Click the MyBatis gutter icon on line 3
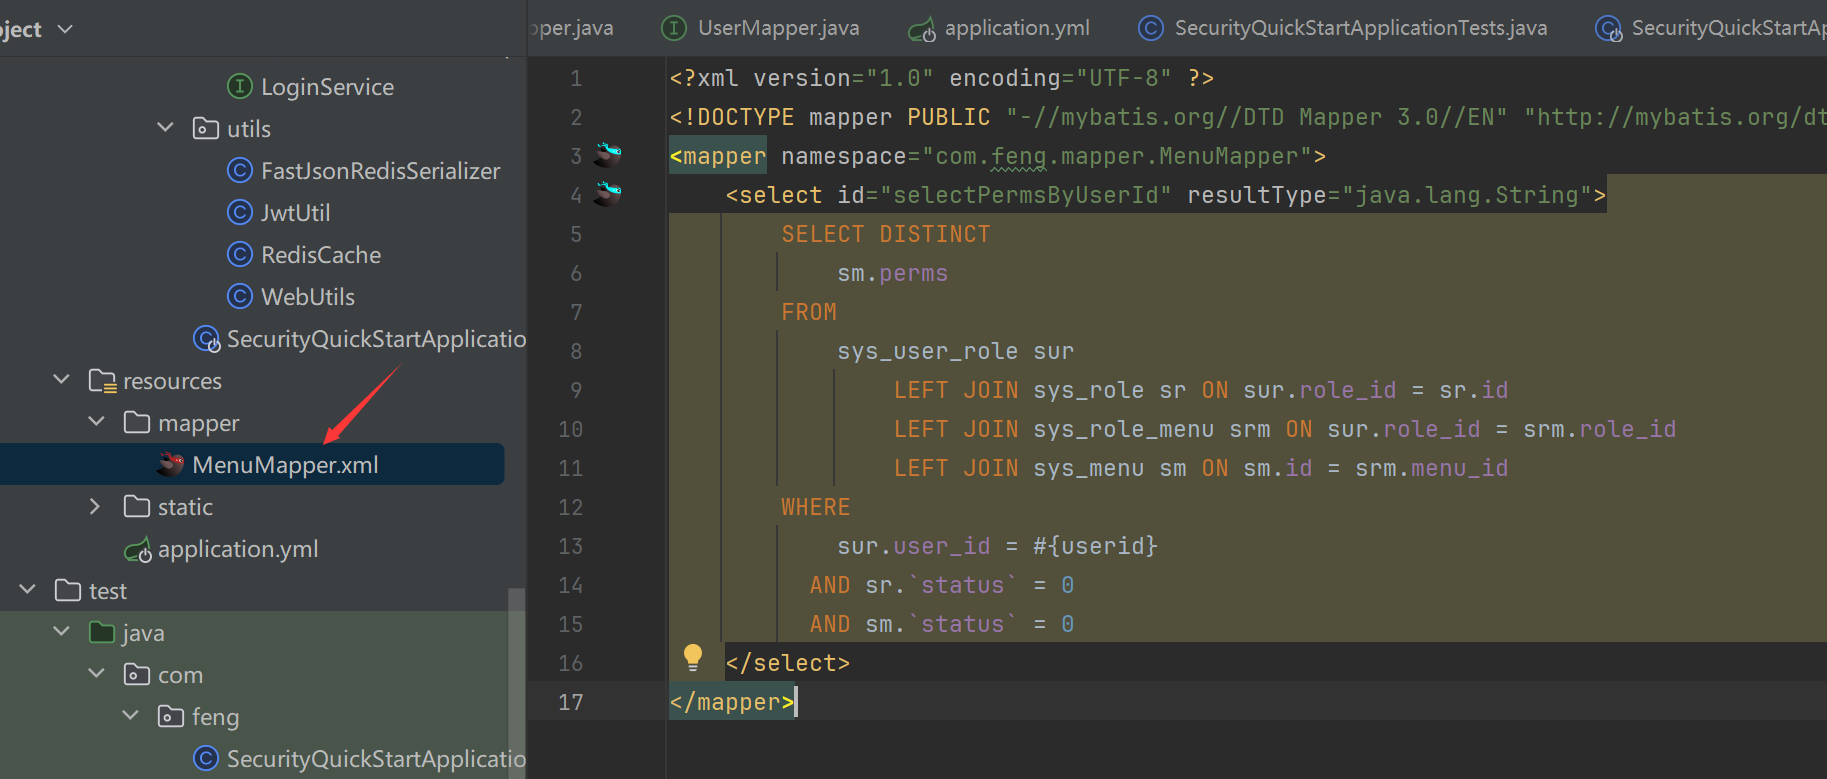1827x779 pixels. coord(608,154)
